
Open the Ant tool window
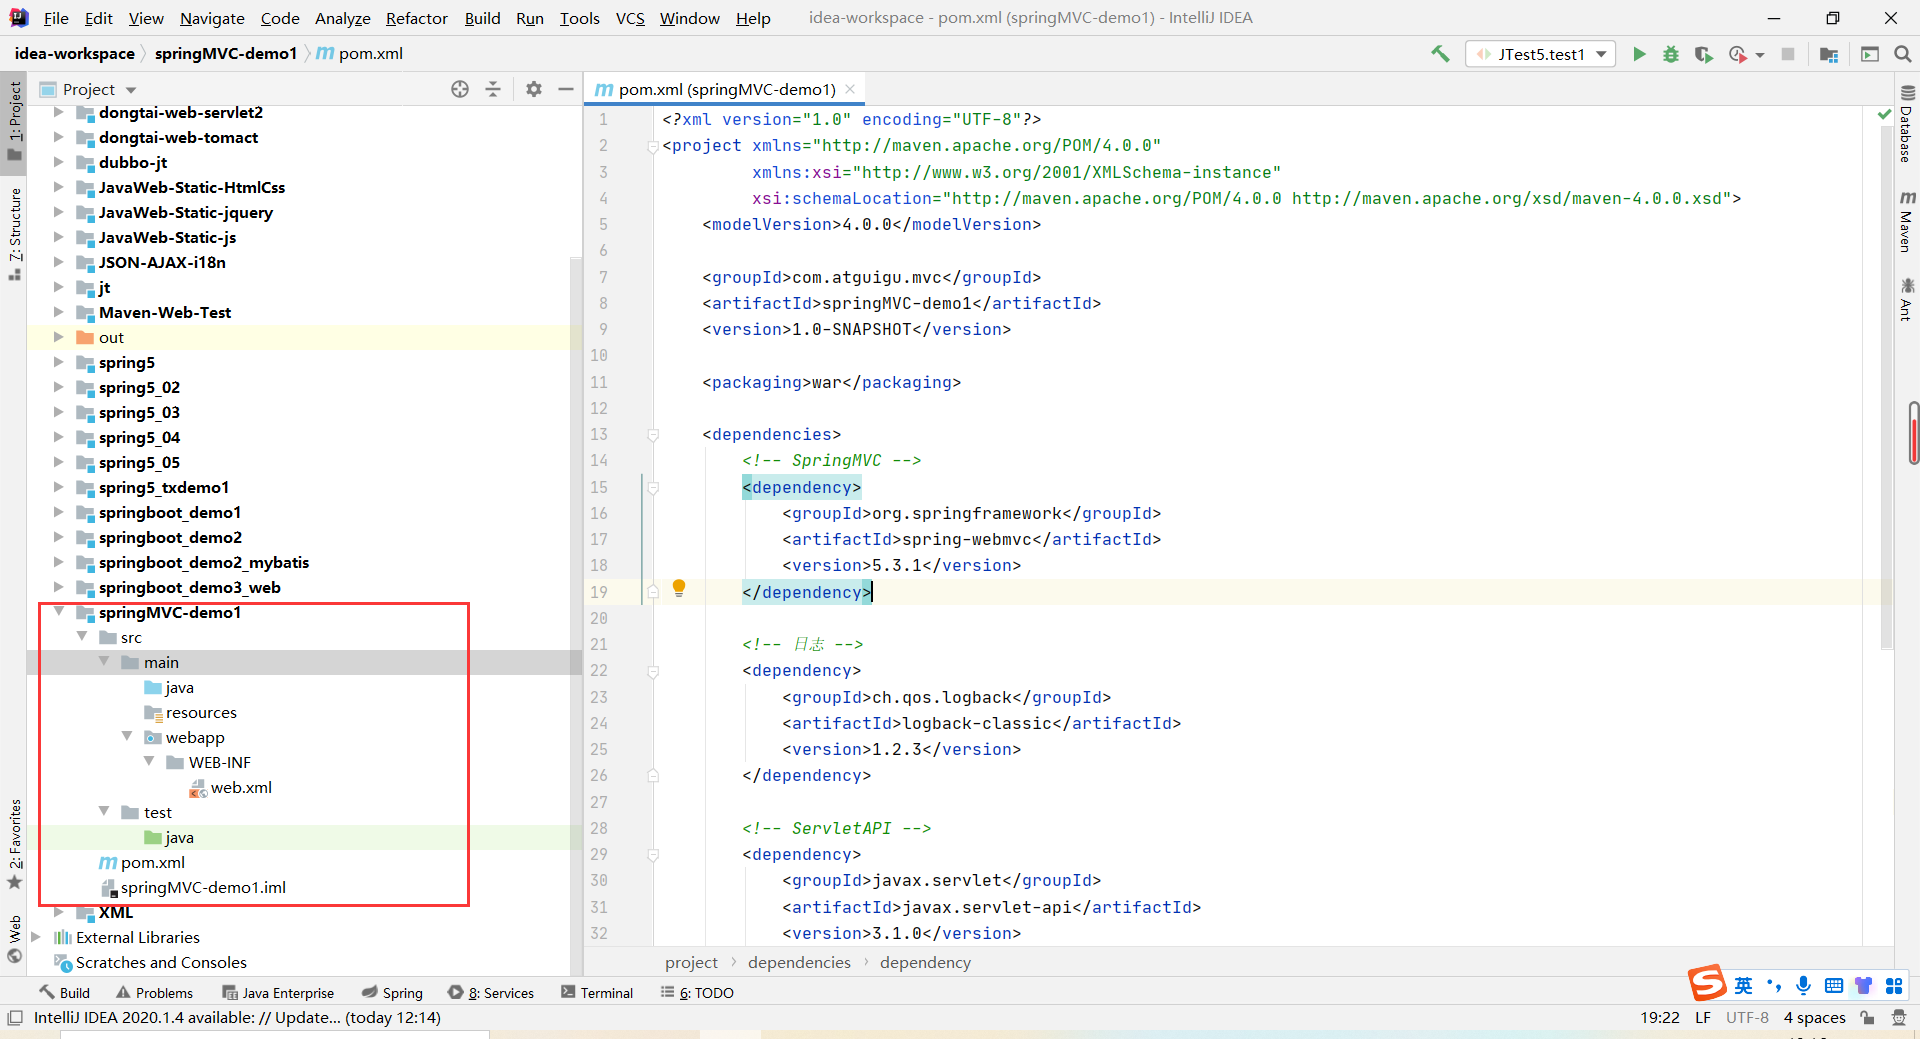coord(1906,299)
